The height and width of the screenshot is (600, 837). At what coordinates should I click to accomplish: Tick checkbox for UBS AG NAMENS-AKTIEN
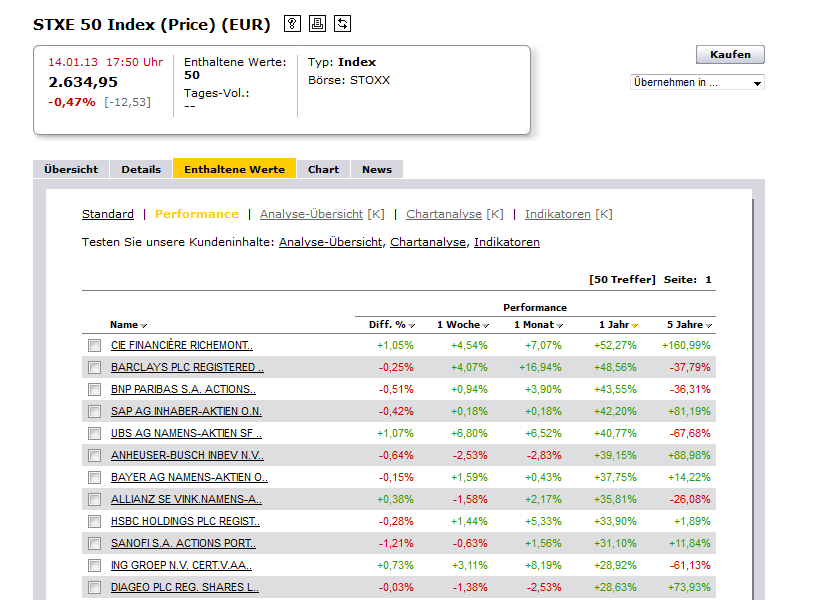[x=94, y=433]
